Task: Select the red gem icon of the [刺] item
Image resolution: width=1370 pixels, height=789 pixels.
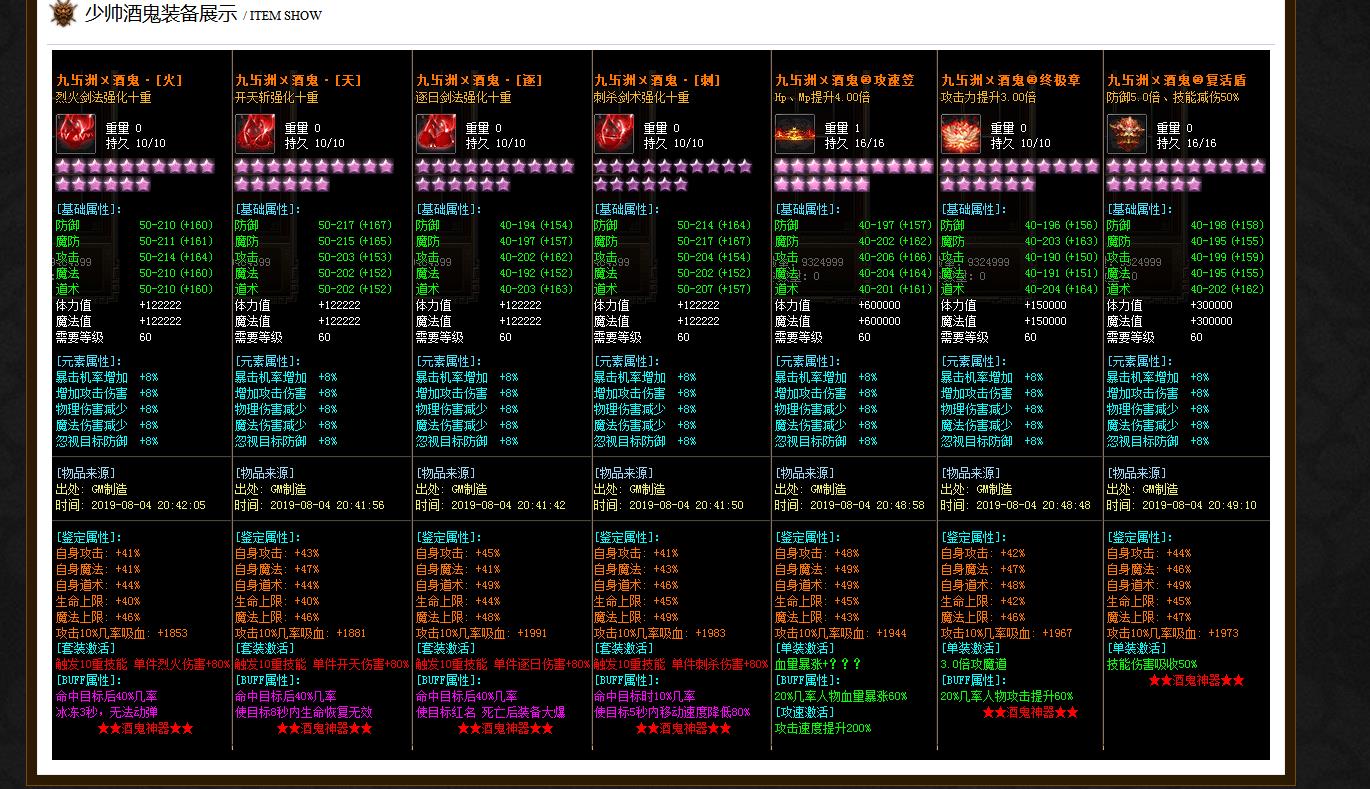Action: point(614,135)
